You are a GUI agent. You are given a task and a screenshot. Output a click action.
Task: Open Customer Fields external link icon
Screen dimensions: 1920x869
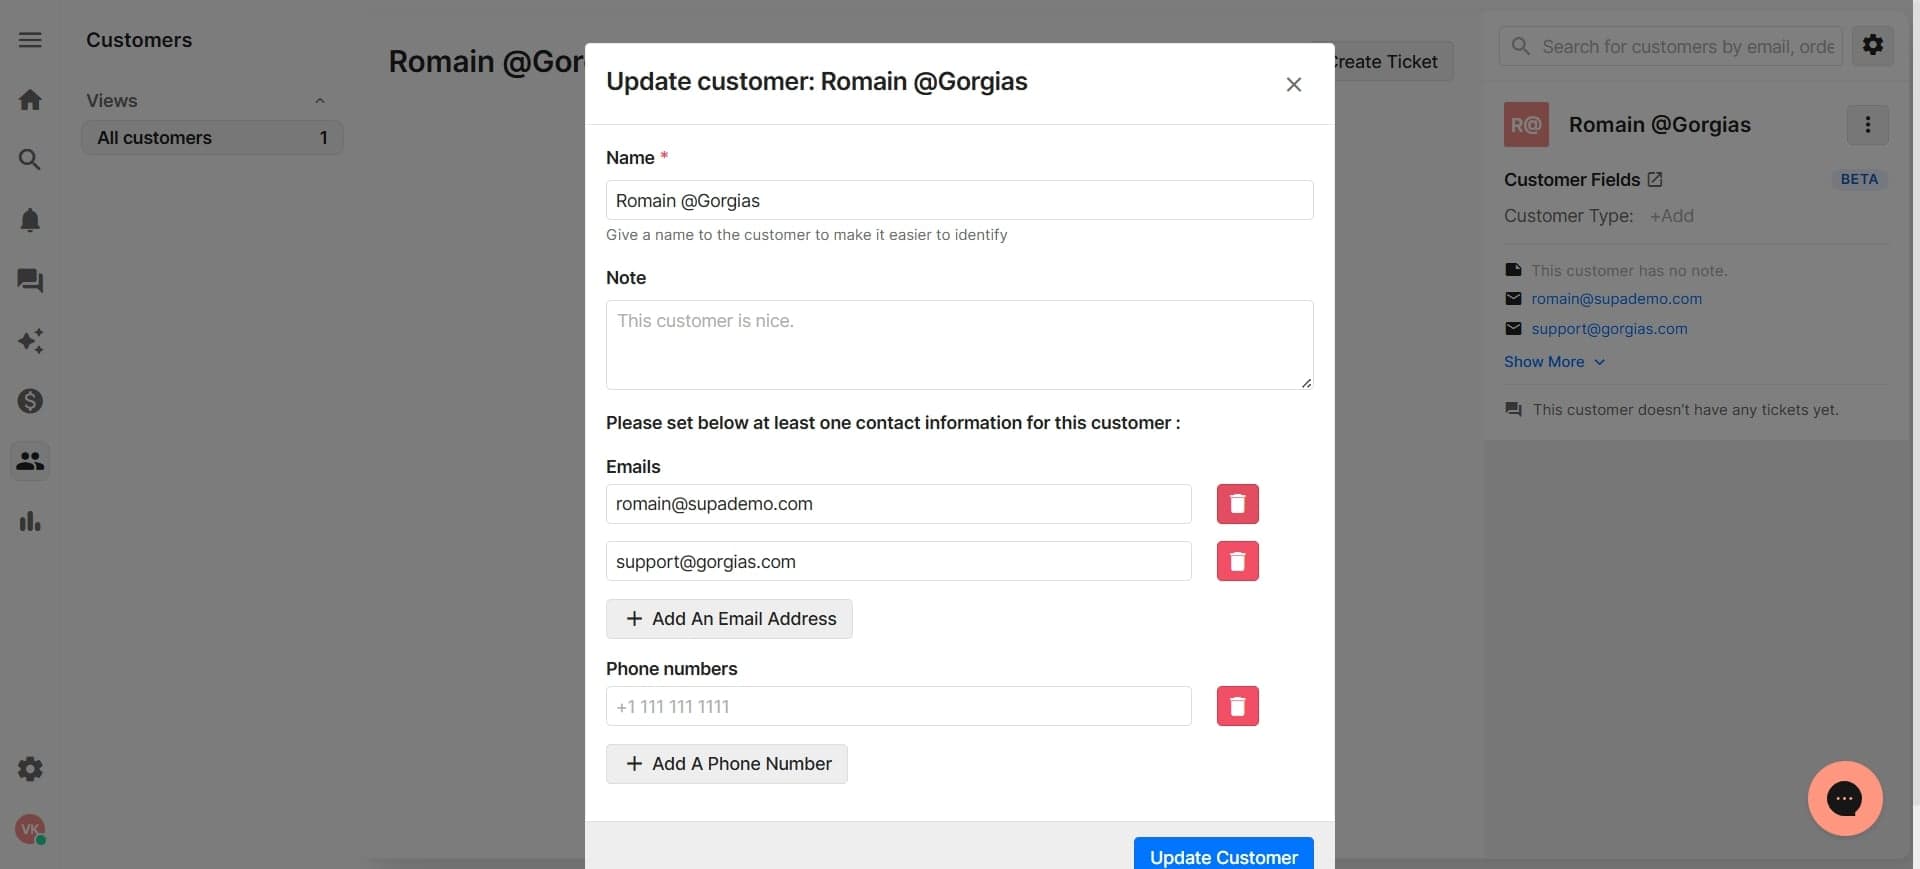(1655, 180)
